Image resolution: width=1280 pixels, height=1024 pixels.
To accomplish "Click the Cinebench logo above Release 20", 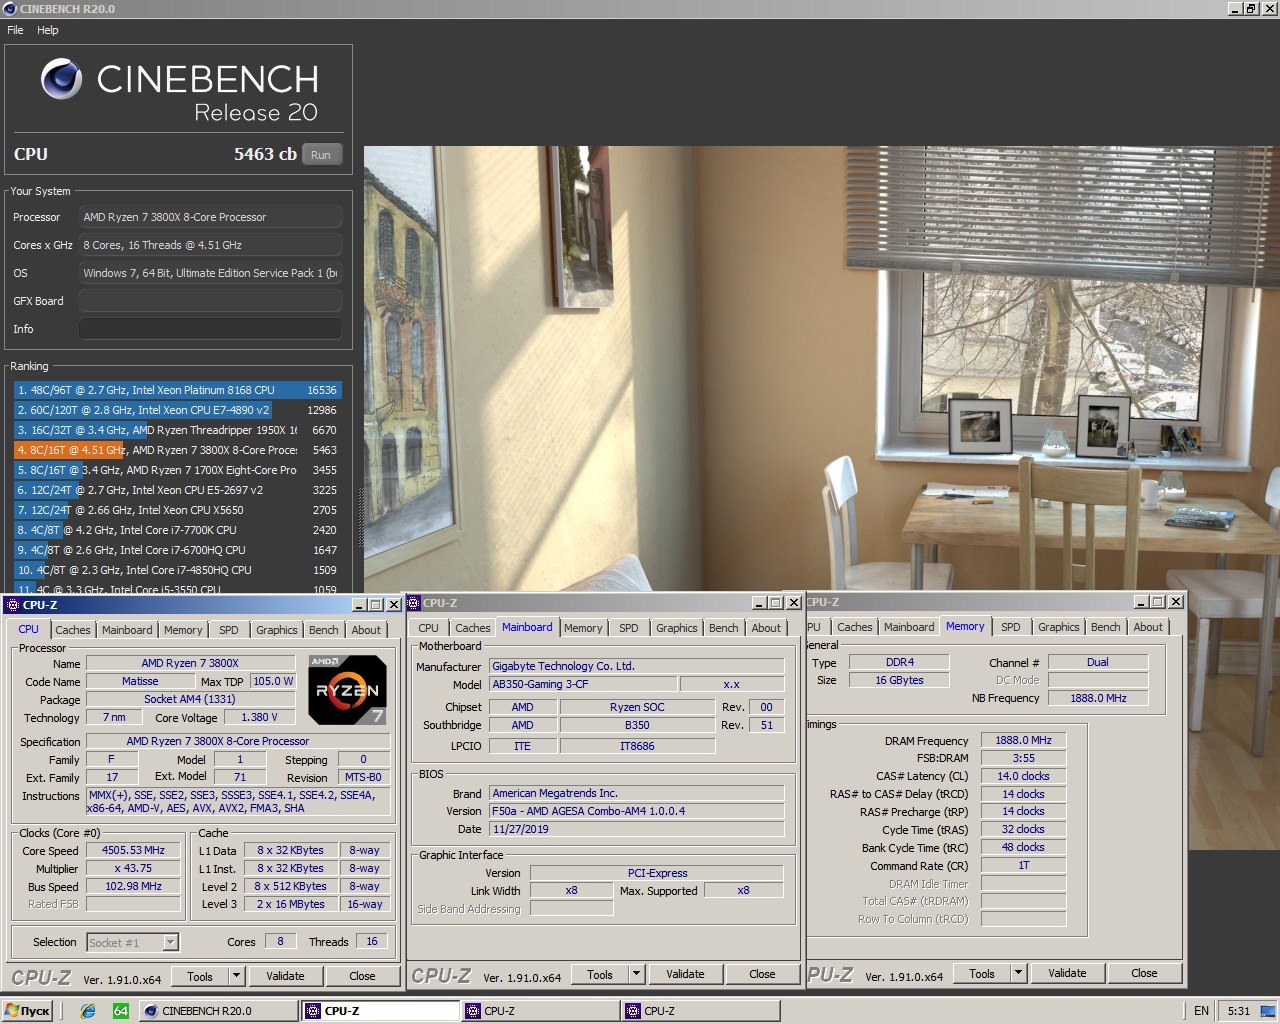I will [x=61, y=79].
